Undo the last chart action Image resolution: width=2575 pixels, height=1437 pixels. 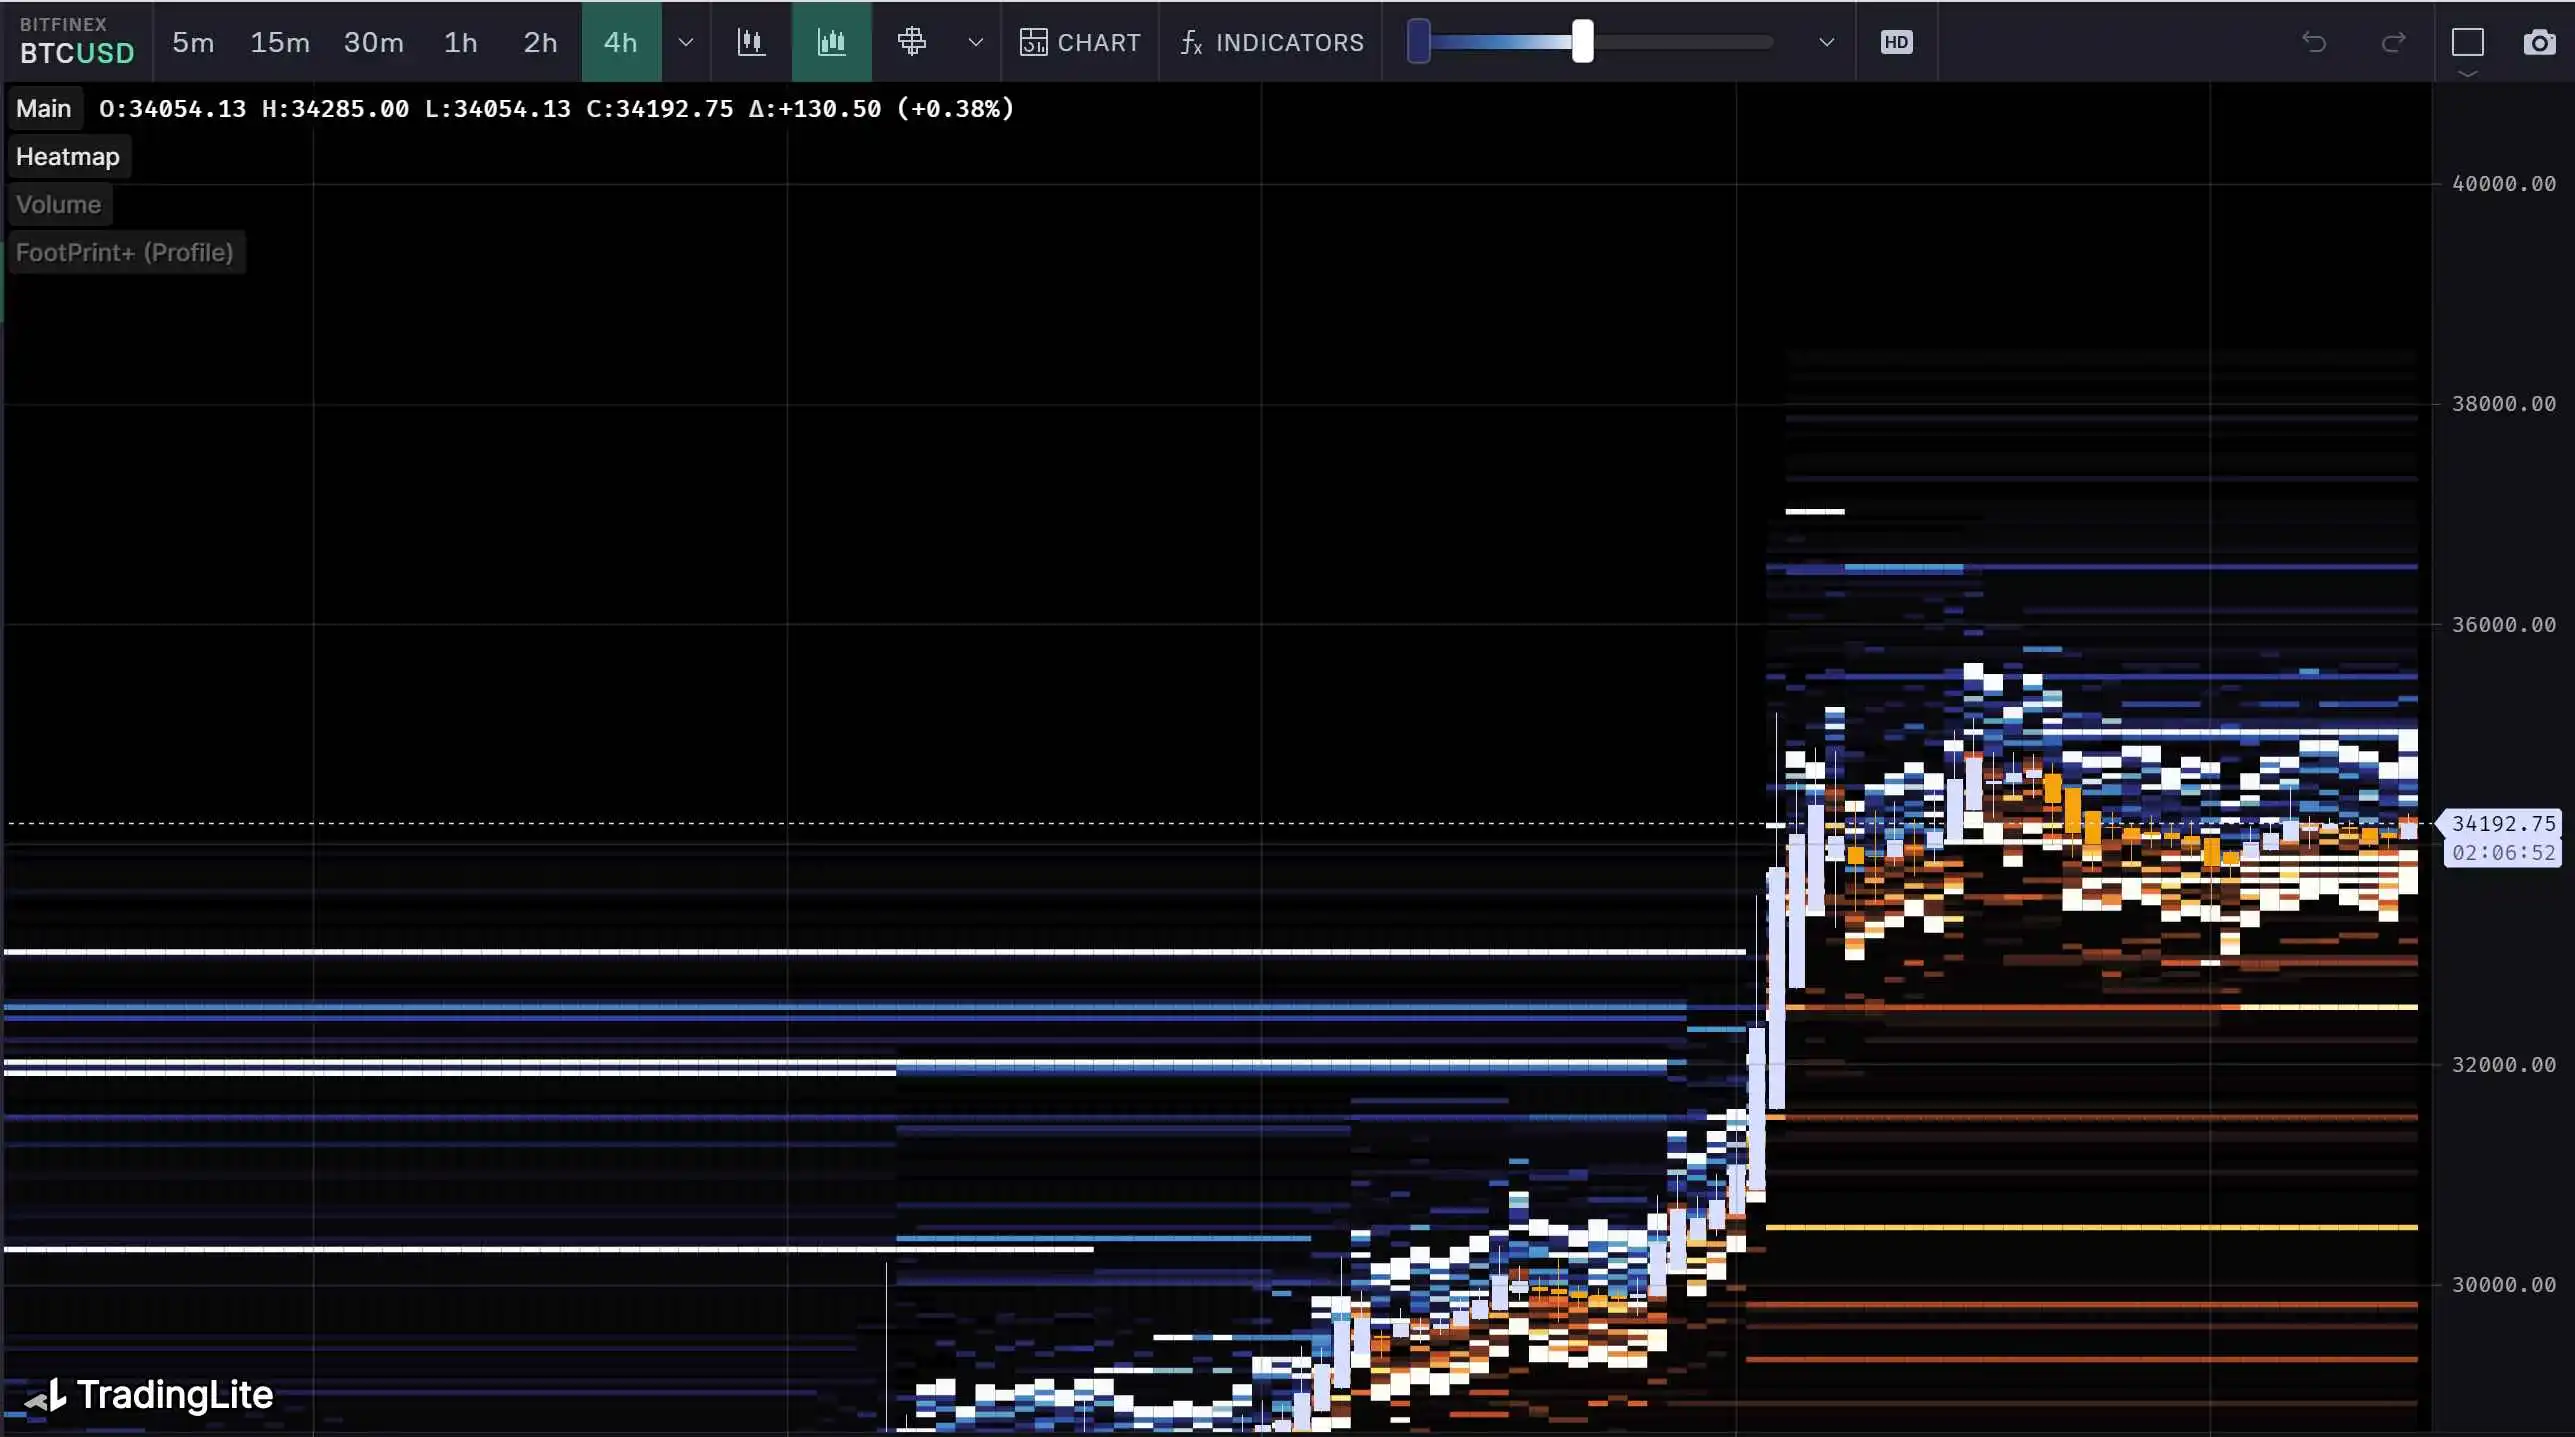2314,42
